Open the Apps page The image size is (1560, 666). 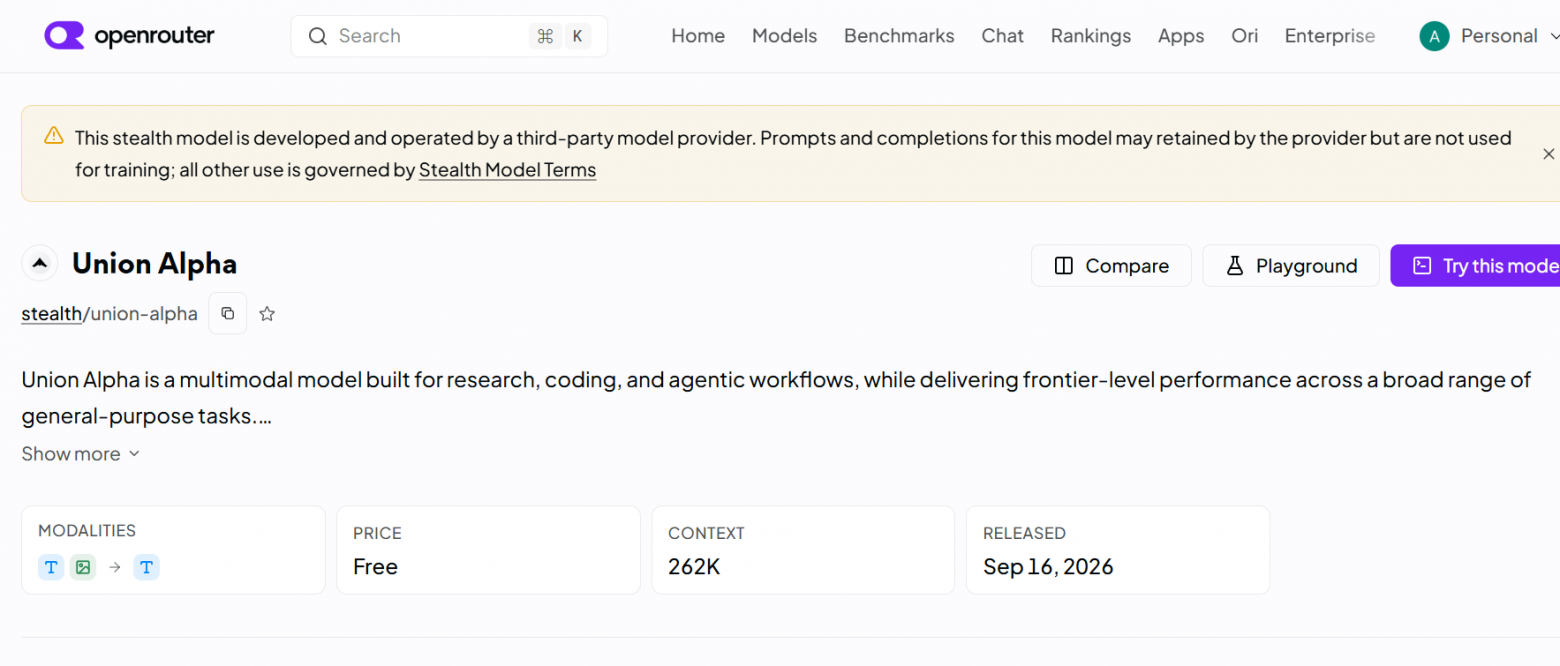click(x=1181, y=36)
